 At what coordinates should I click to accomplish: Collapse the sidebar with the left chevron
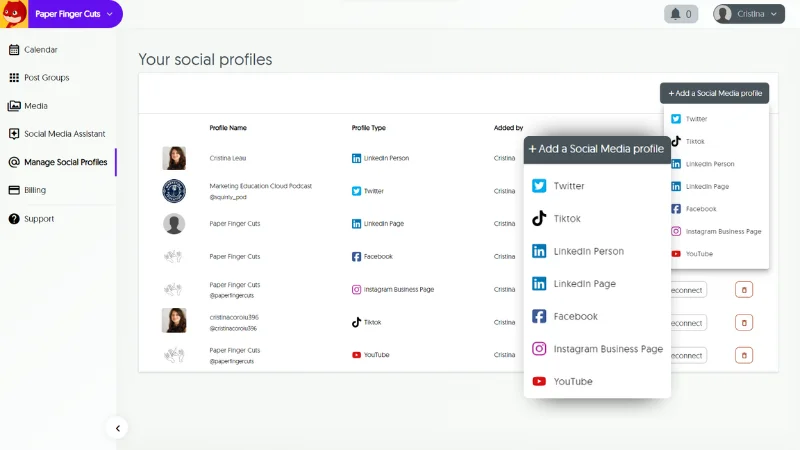[x=118, y=428]
